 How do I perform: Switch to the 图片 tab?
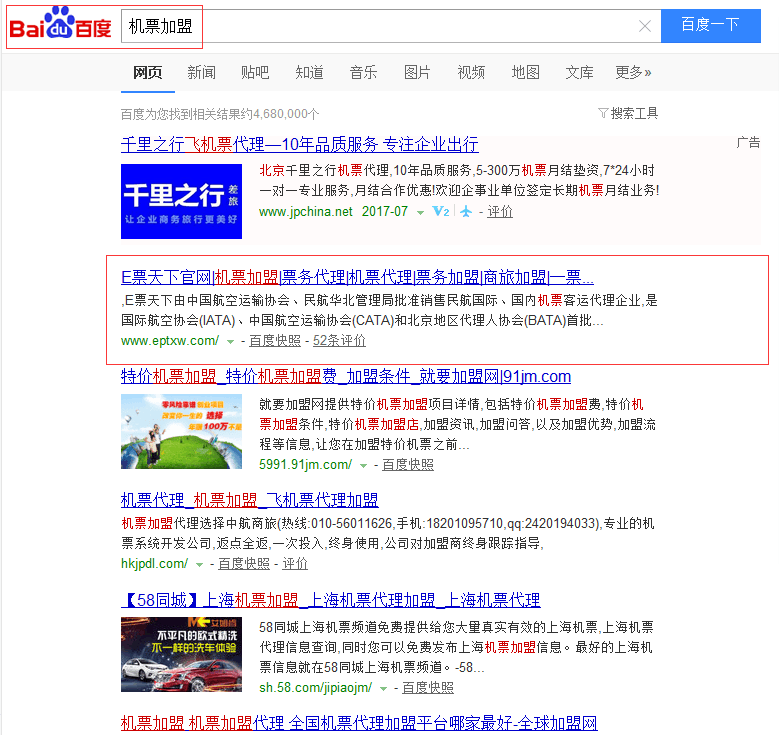point(417,72)
